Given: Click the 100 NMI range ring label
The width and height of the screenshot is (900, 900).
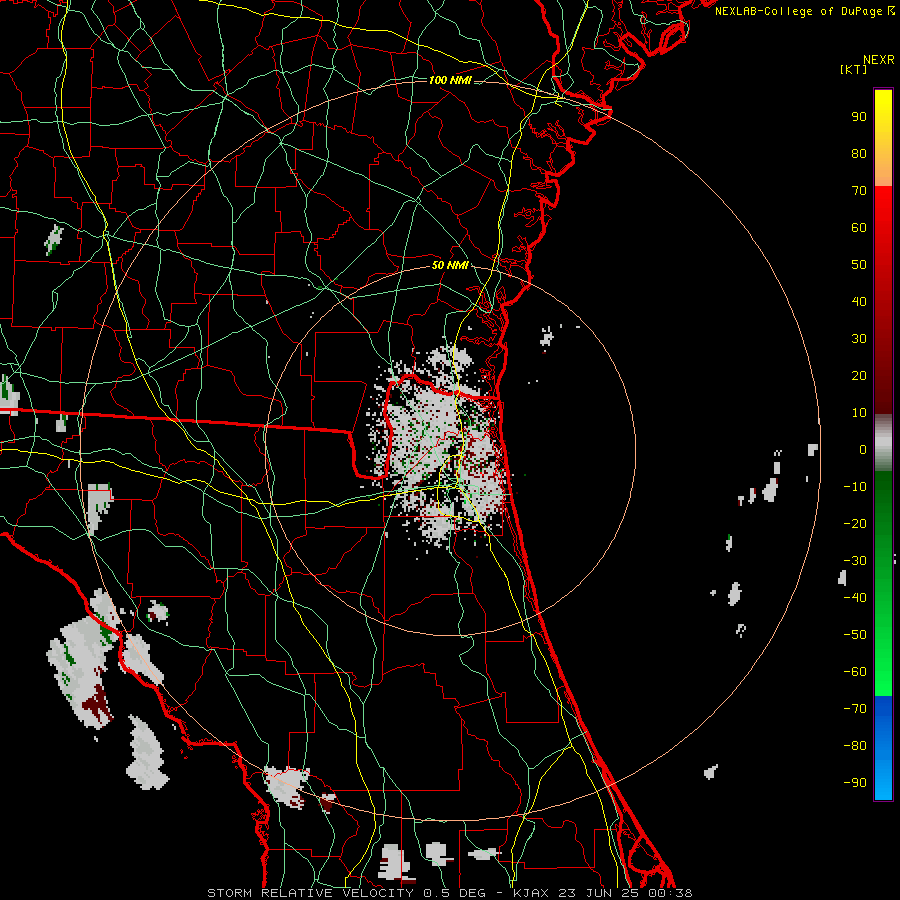Looking at the screenshot, I should [450, 80].
